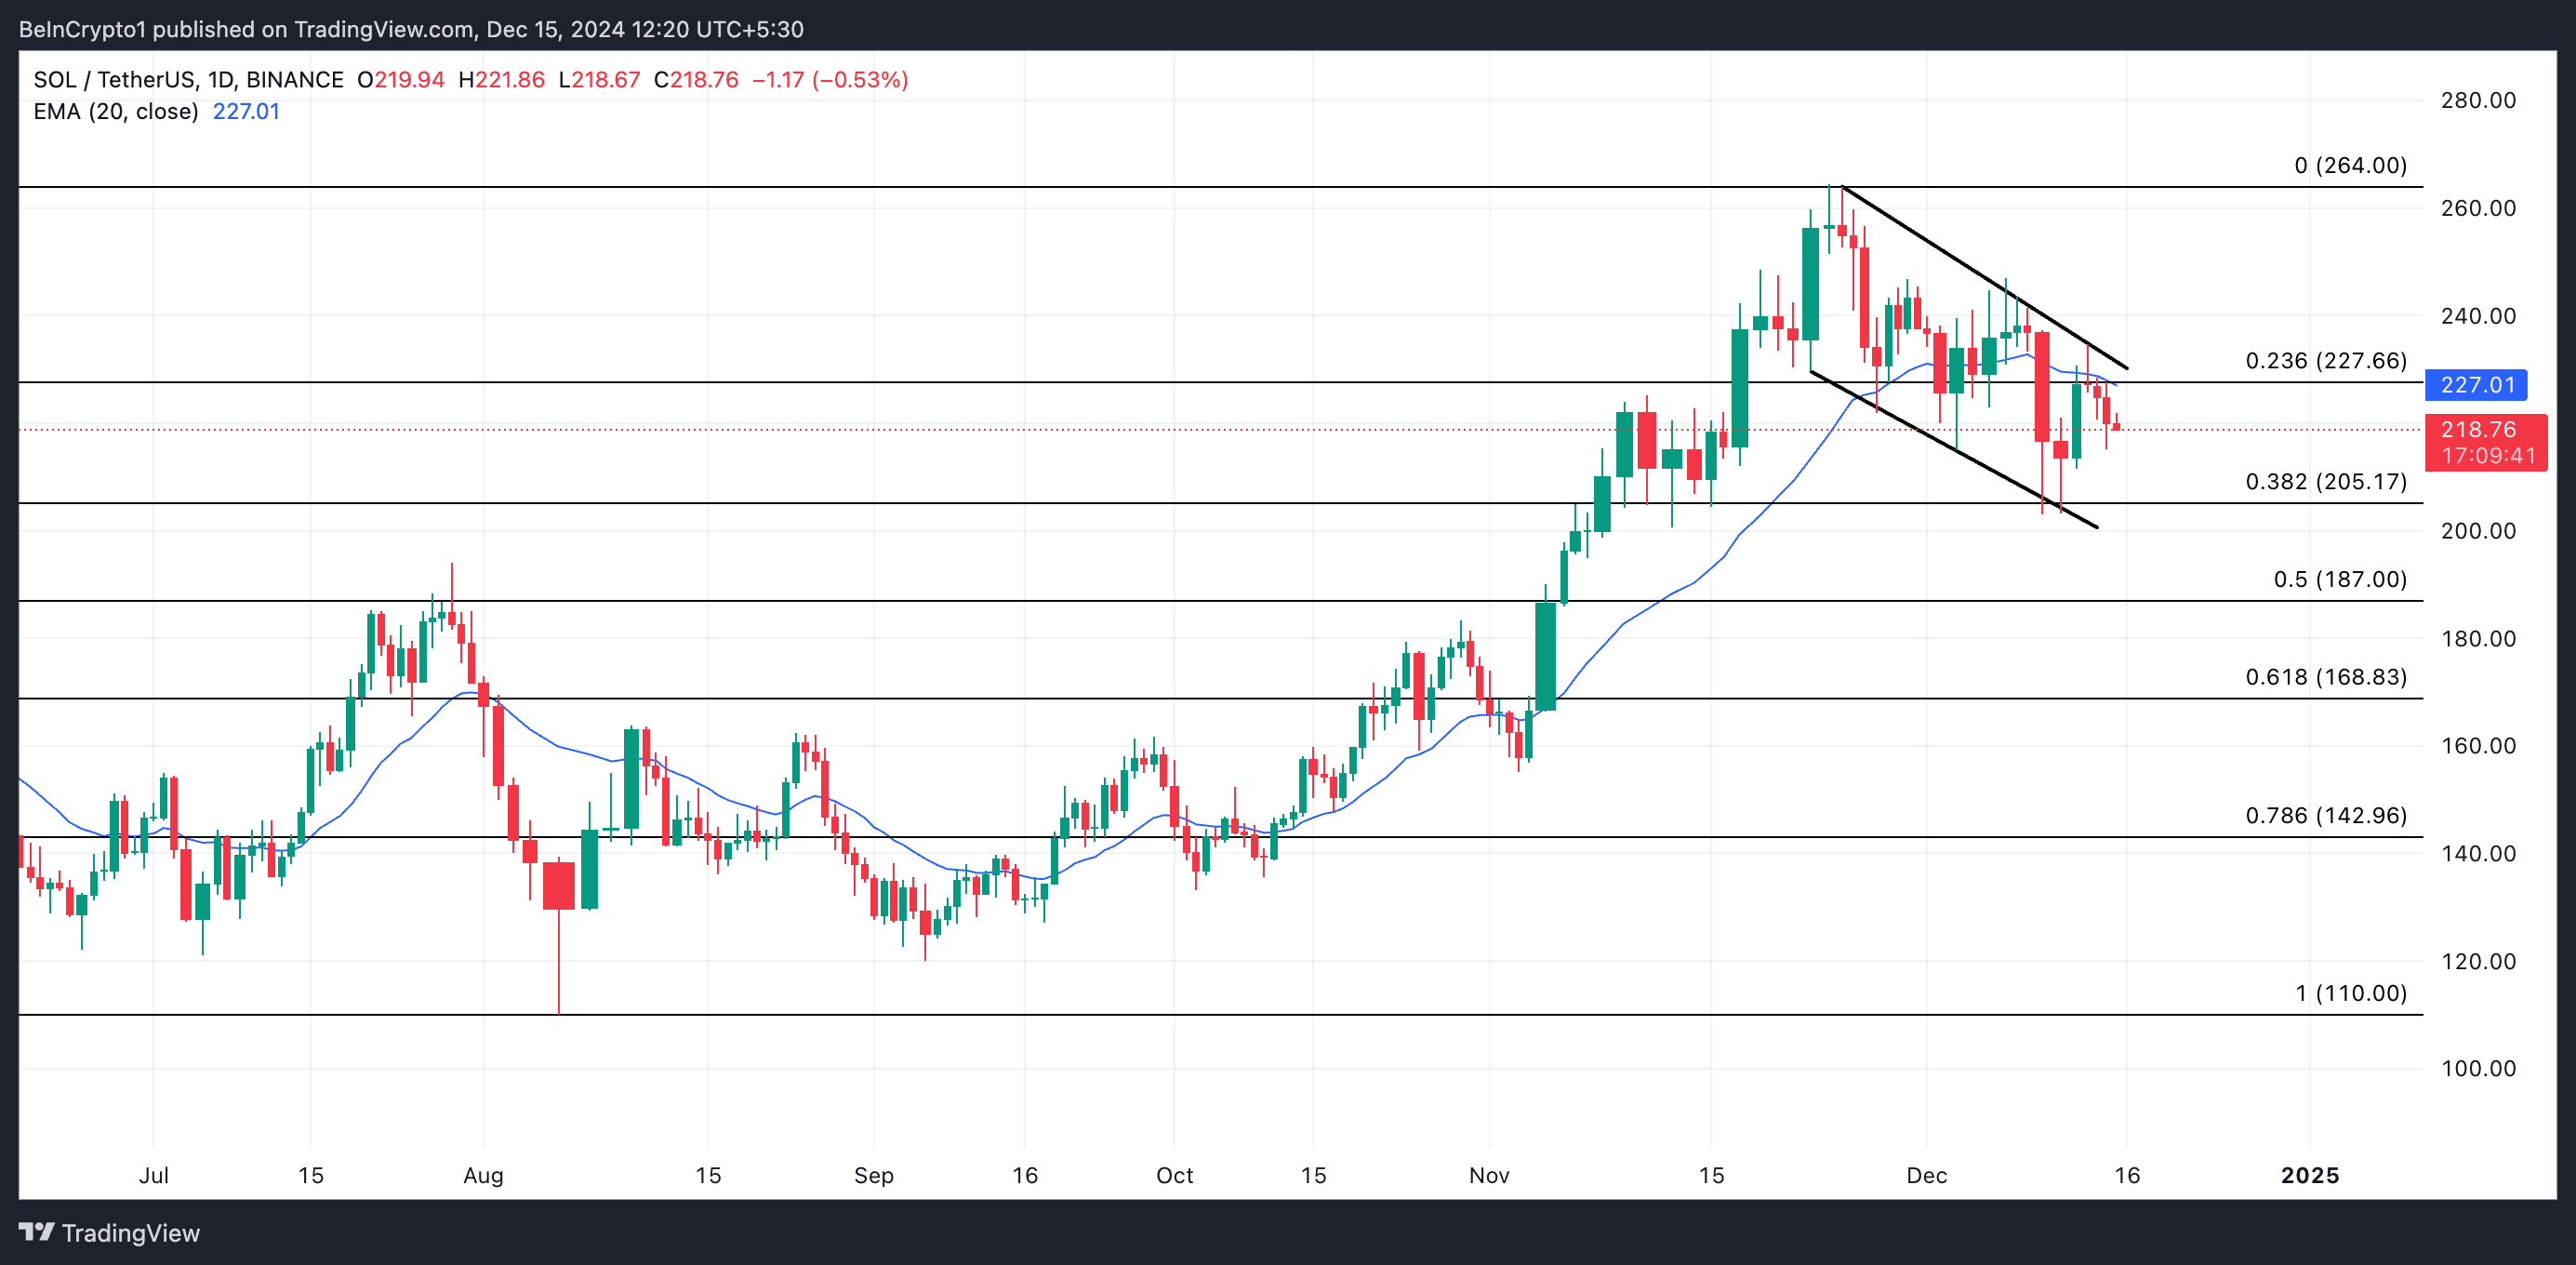Click the 2025 label on time axis
Screen dimensions: 2576x1265
(x=2309, y=1176)
